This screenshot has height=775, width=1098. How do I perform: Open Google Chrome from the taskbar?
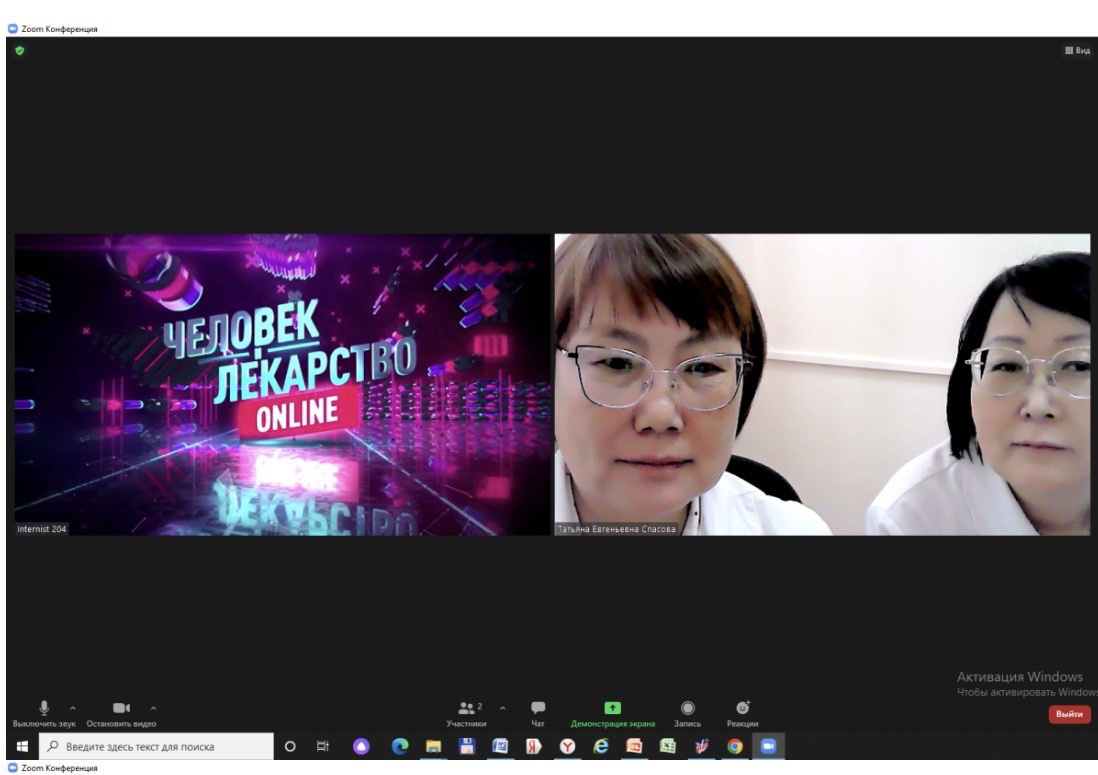click(735, 746)
